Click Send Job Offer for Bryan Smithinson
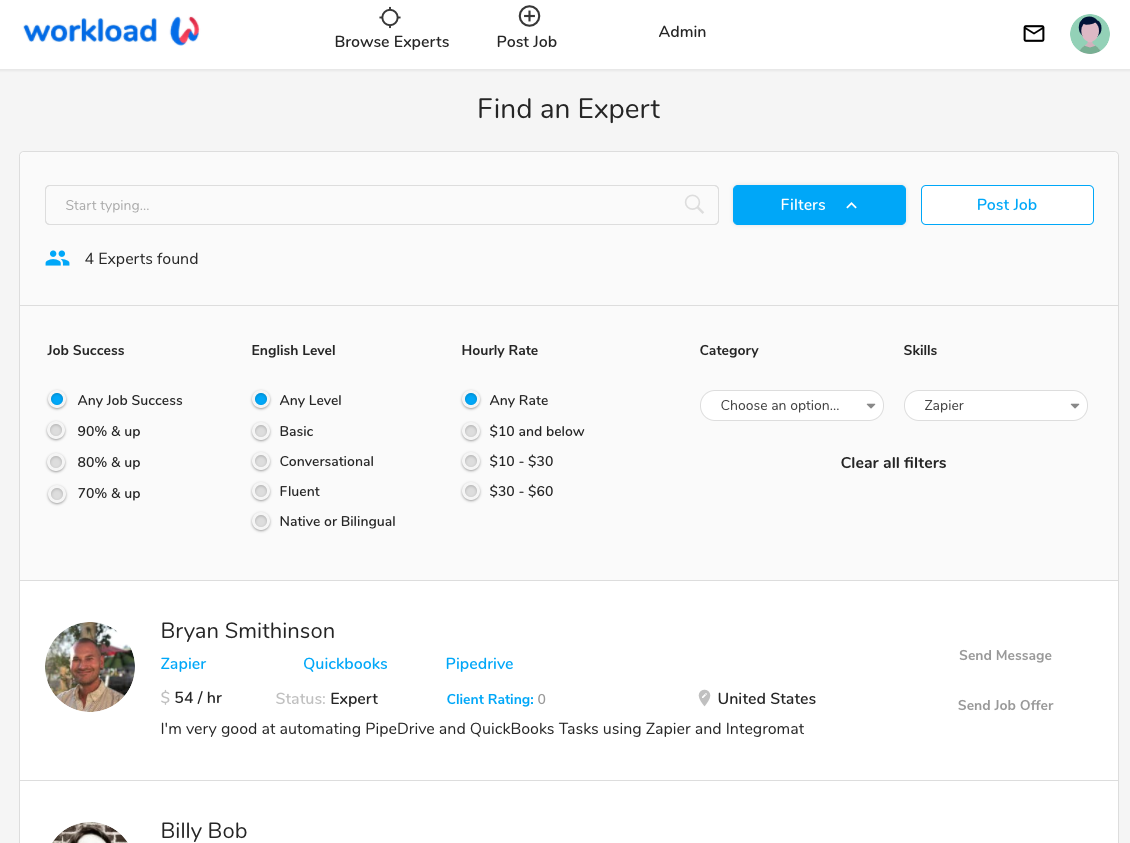 click(x=1005, y=705)
